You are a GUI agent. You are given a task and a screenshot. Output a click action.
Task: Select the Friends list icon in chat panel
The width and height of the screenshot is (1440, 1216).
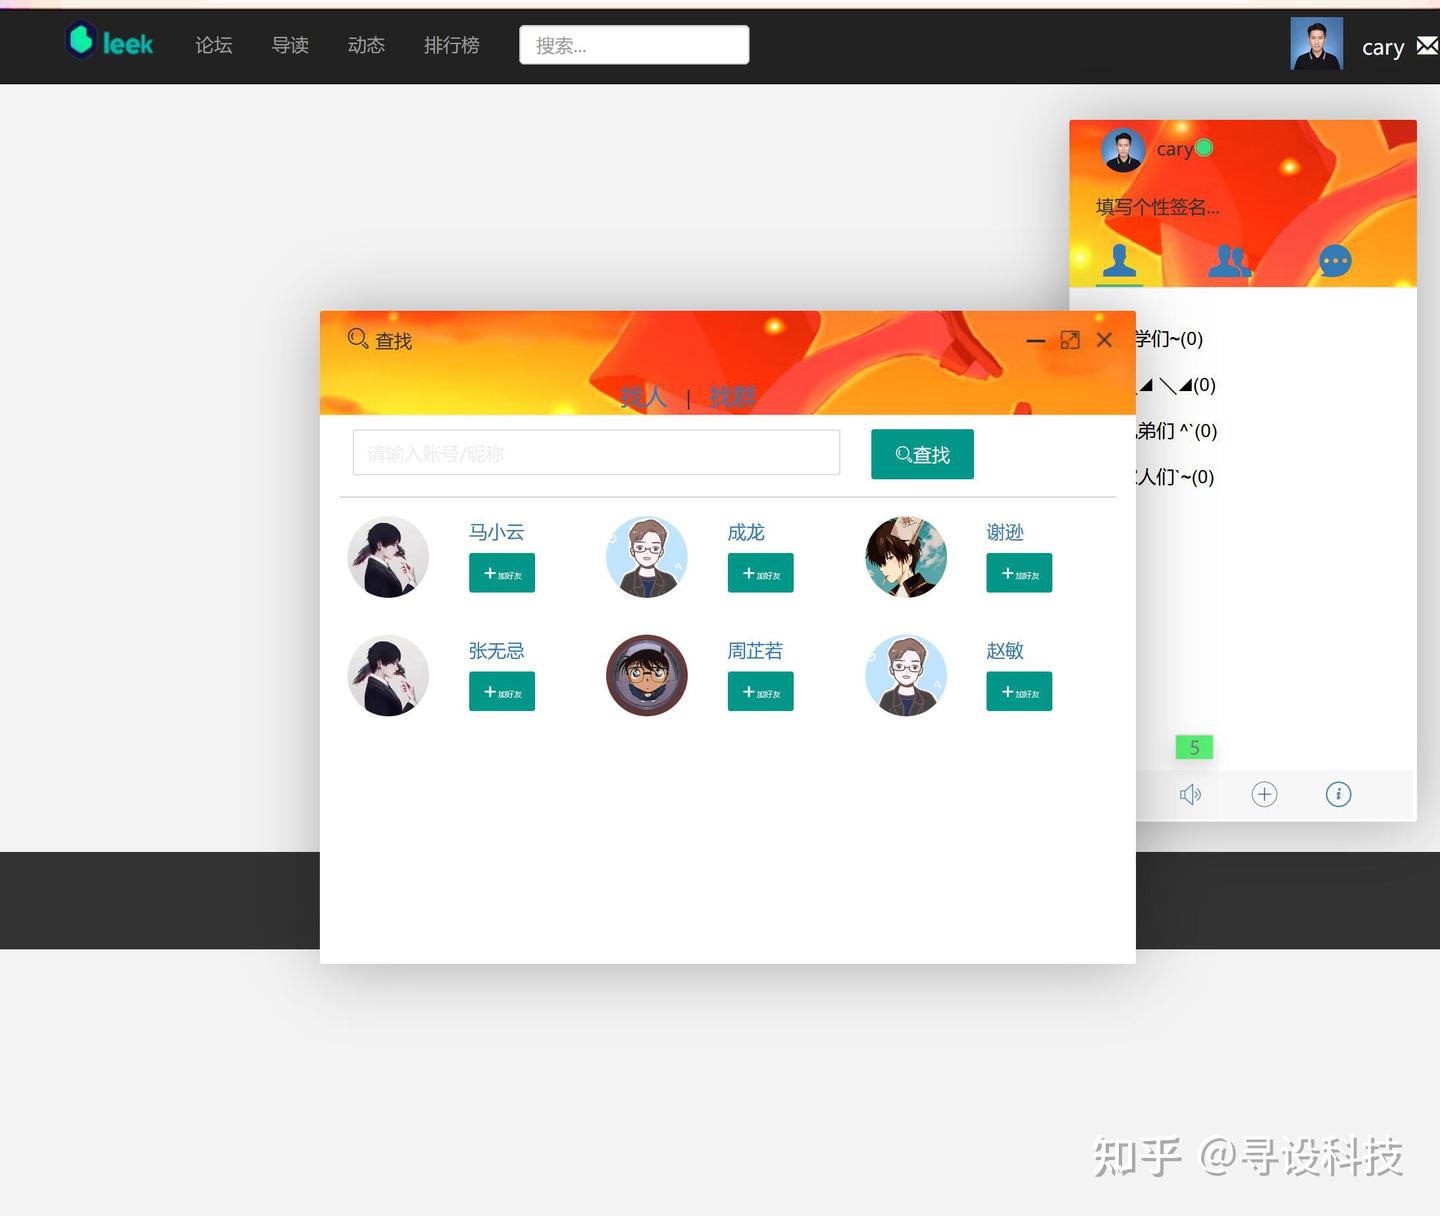1119,260
